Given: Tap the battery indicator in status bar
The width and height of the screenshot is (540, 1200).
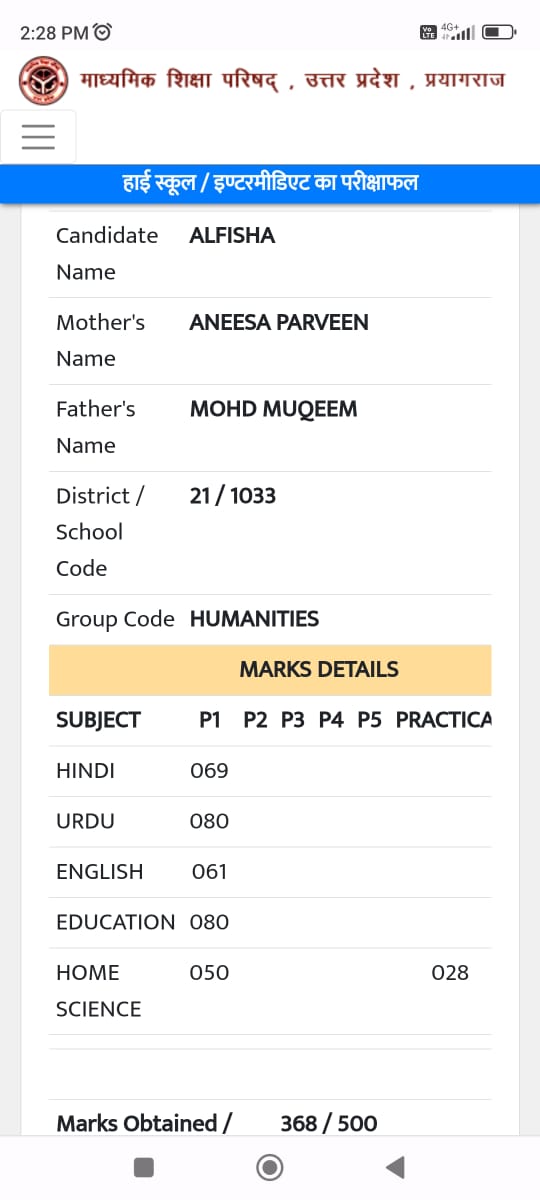Looking at the screenshot, I should tap(498, 32).
